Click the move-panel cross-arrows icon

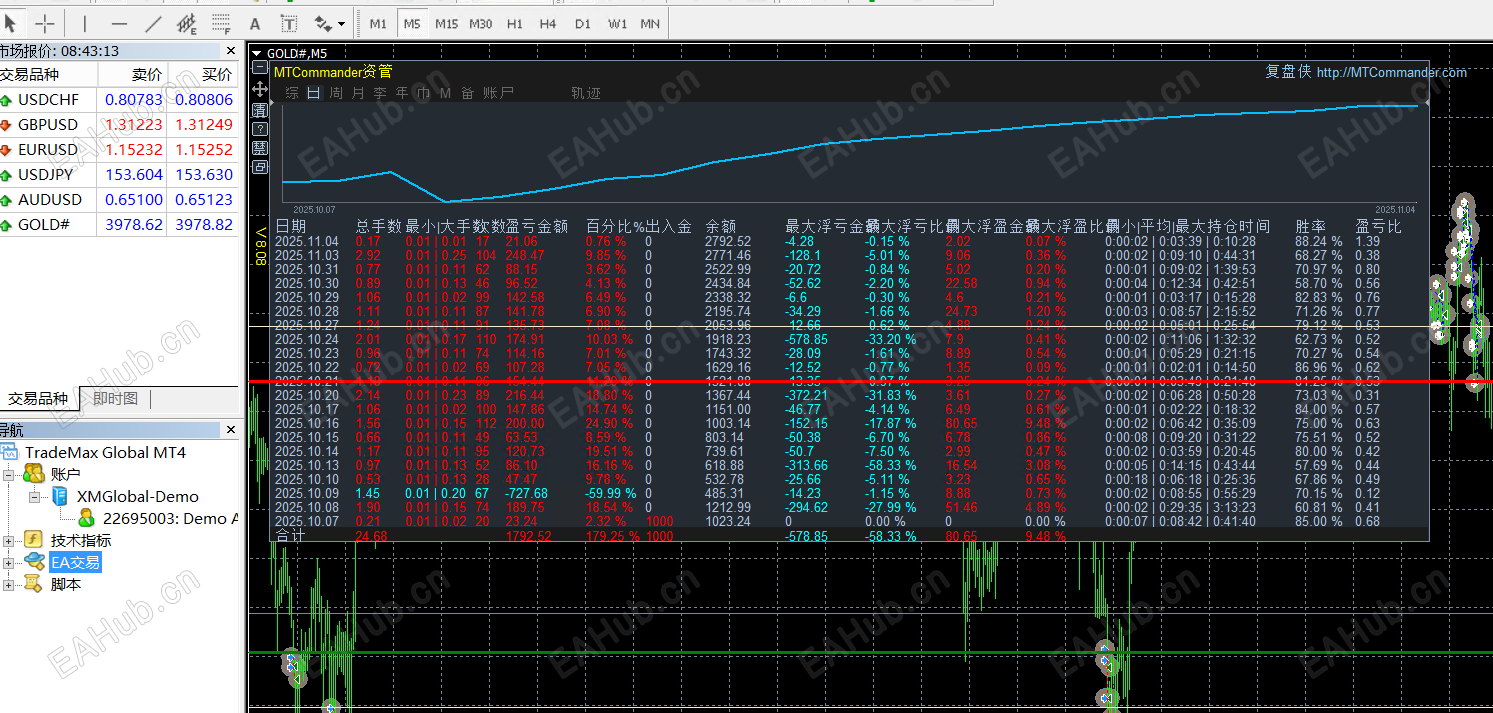pyautogui.click(x=260, y=89)
